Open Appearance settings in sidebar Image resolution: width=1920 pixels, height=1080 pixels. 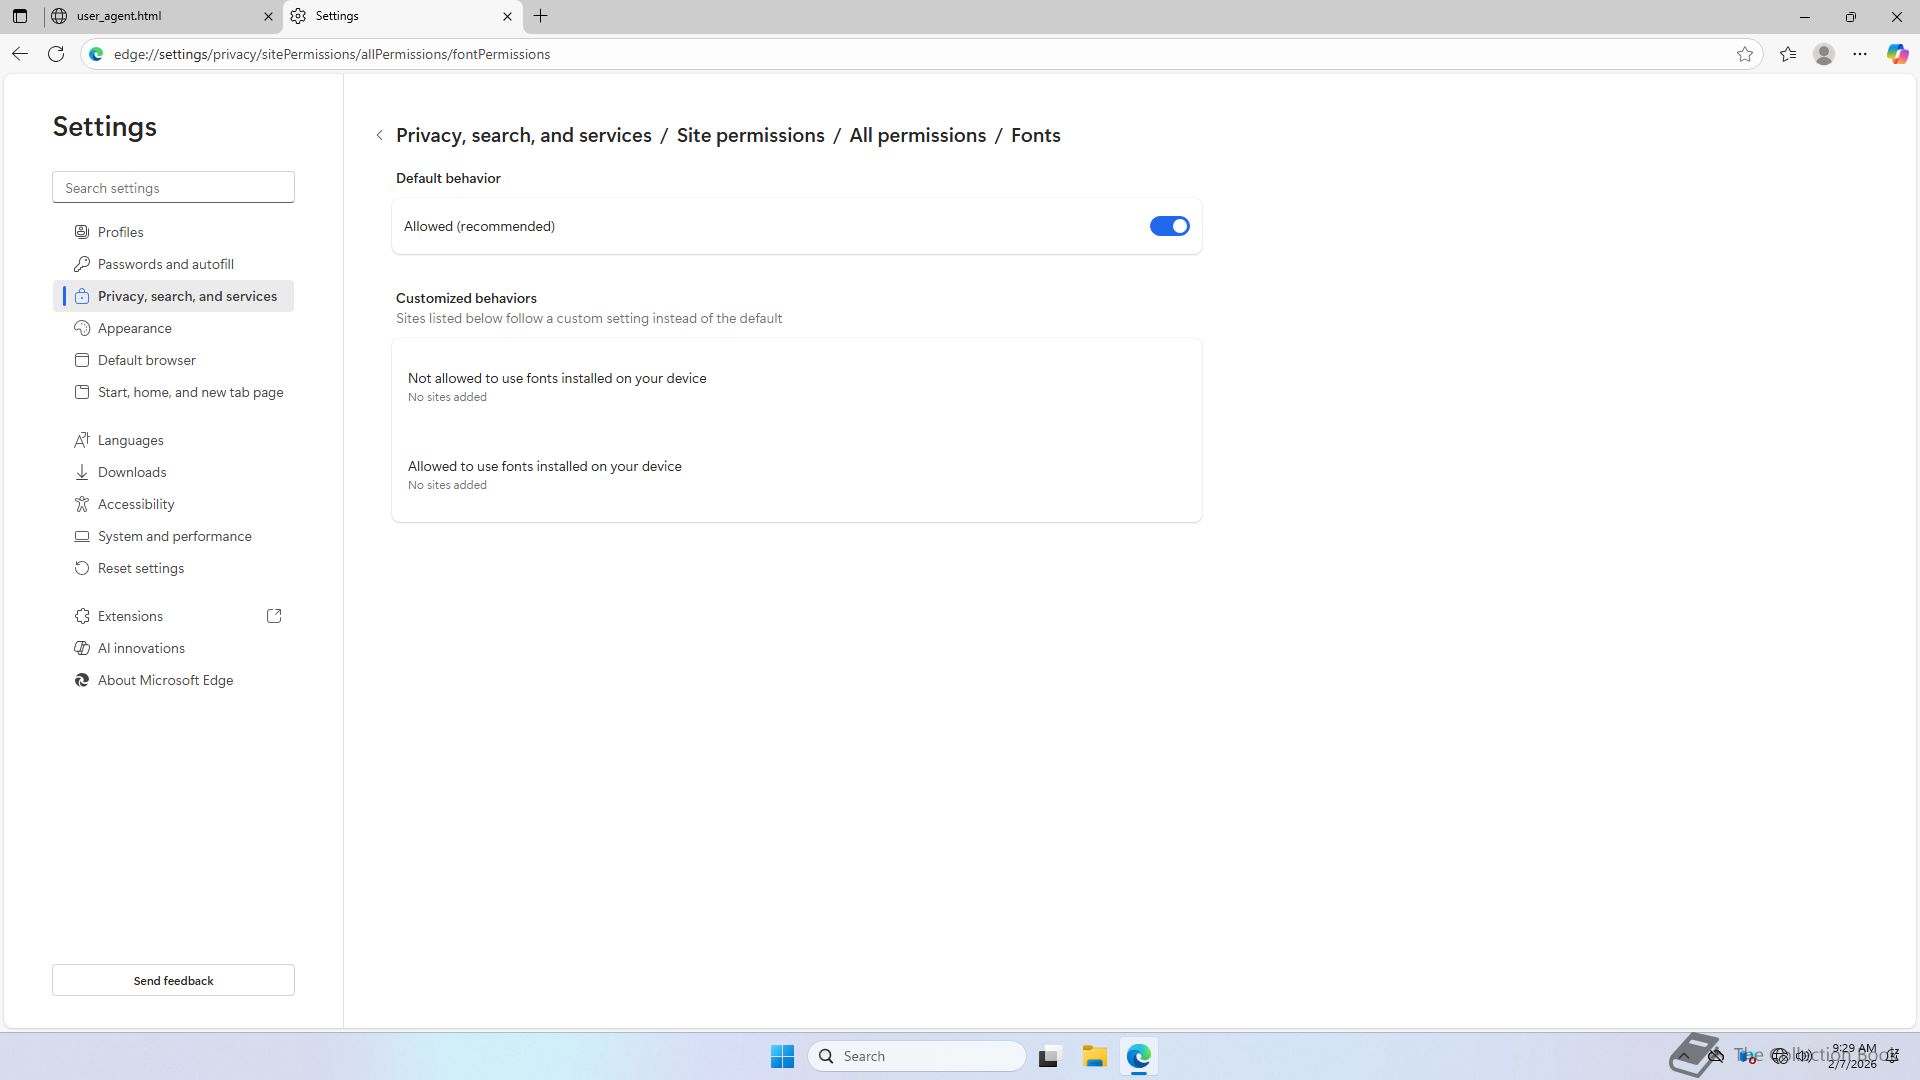click(134, 328)
